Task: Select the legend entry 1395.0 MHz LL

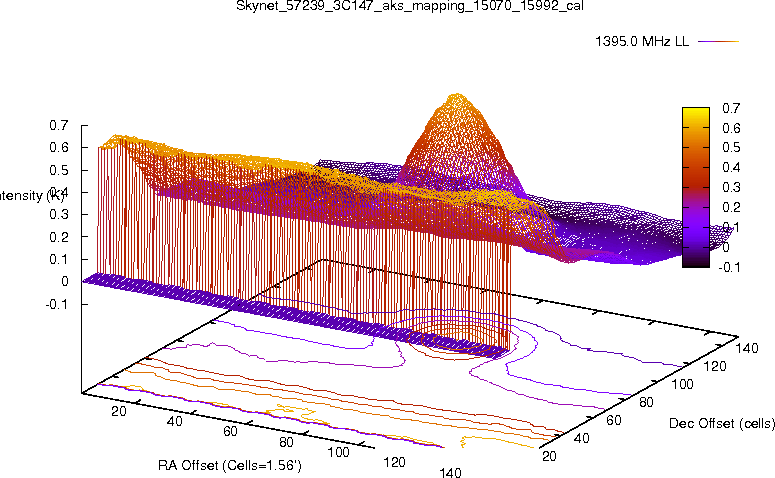Action: (x=642, y=42)
